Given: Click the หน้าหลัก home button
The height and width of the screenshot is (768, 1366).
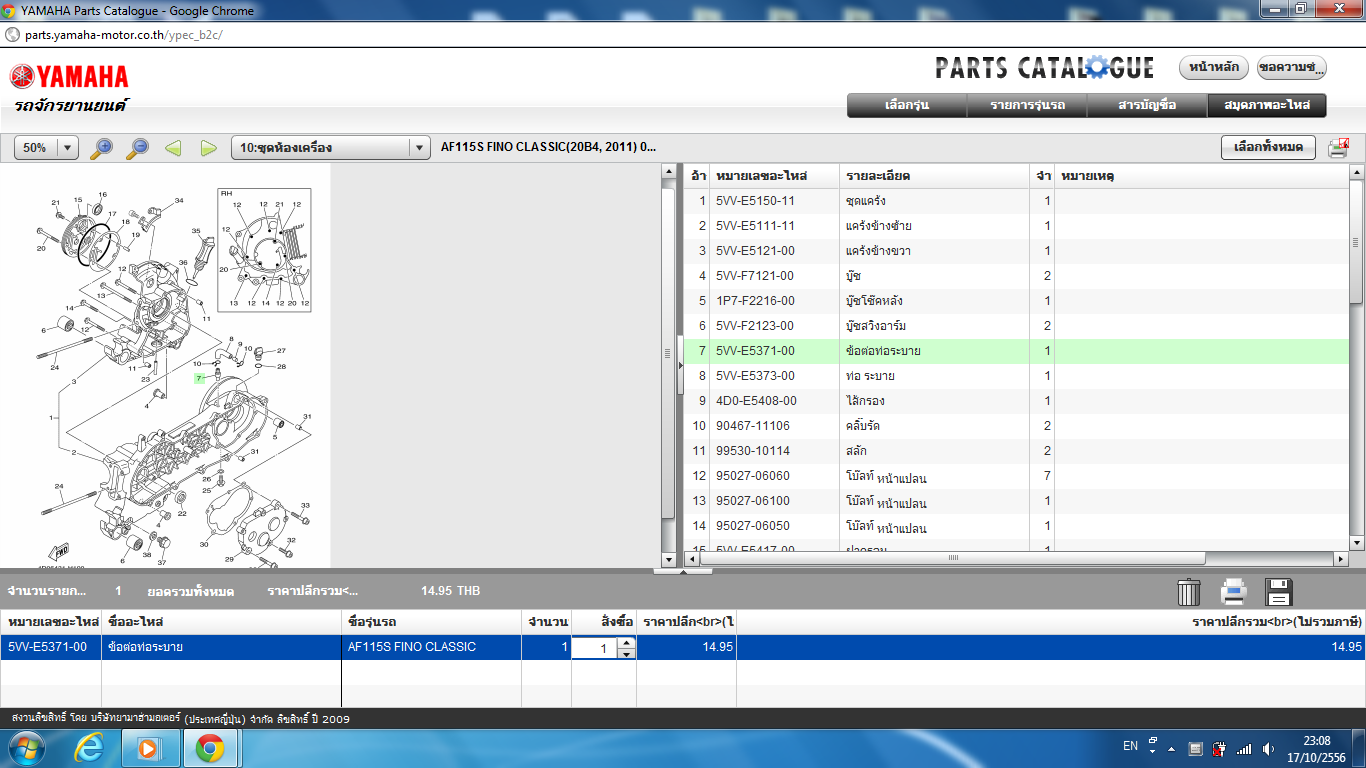Looking at the screenshot, I should tap(1215, 68).
